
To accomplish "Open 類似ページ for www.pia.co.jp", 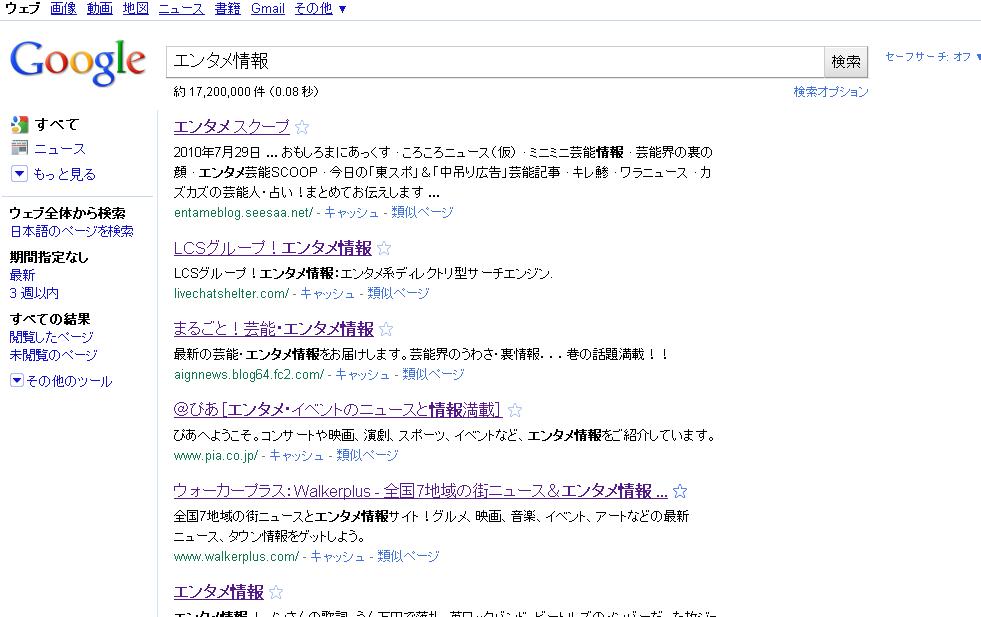I will (x=367, y=456).
